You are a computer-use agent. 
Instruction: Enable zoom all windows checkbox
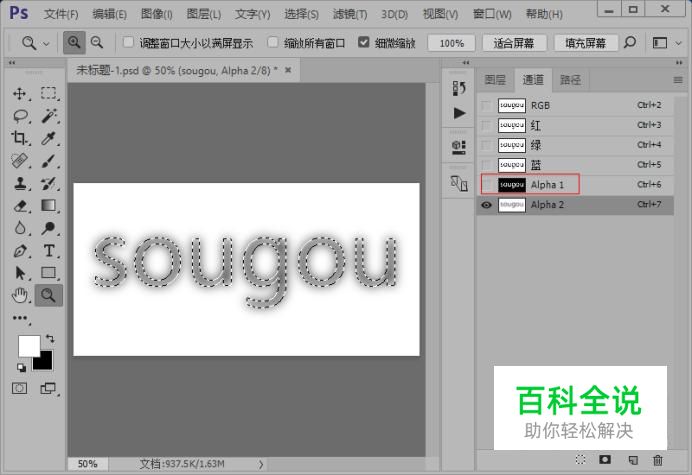(x=273, y=42)
